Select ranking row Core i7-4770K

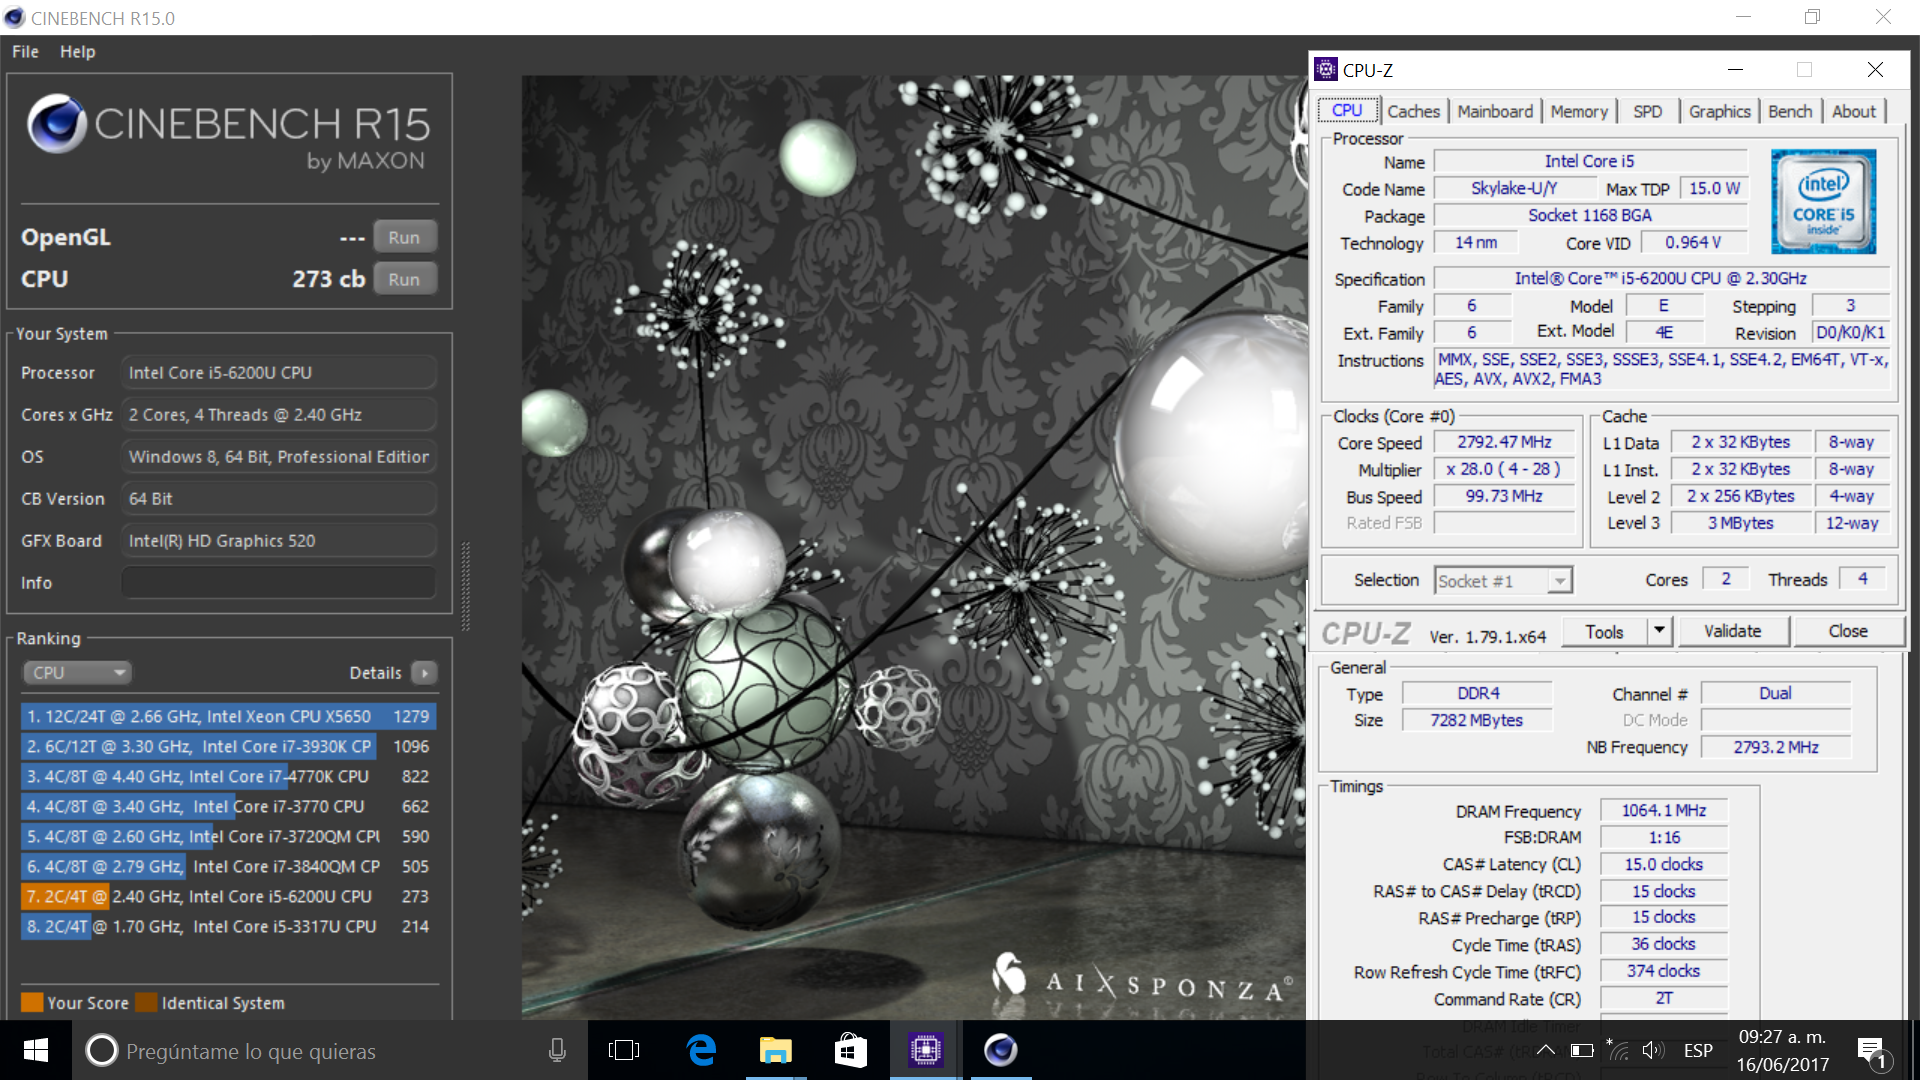point(228,776)
